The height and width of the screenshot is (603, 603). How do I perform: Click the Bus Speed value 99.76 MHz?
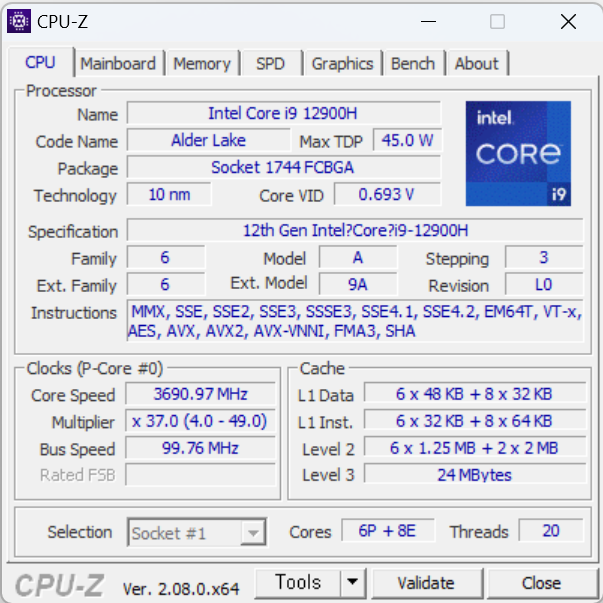tap(200, 448)
